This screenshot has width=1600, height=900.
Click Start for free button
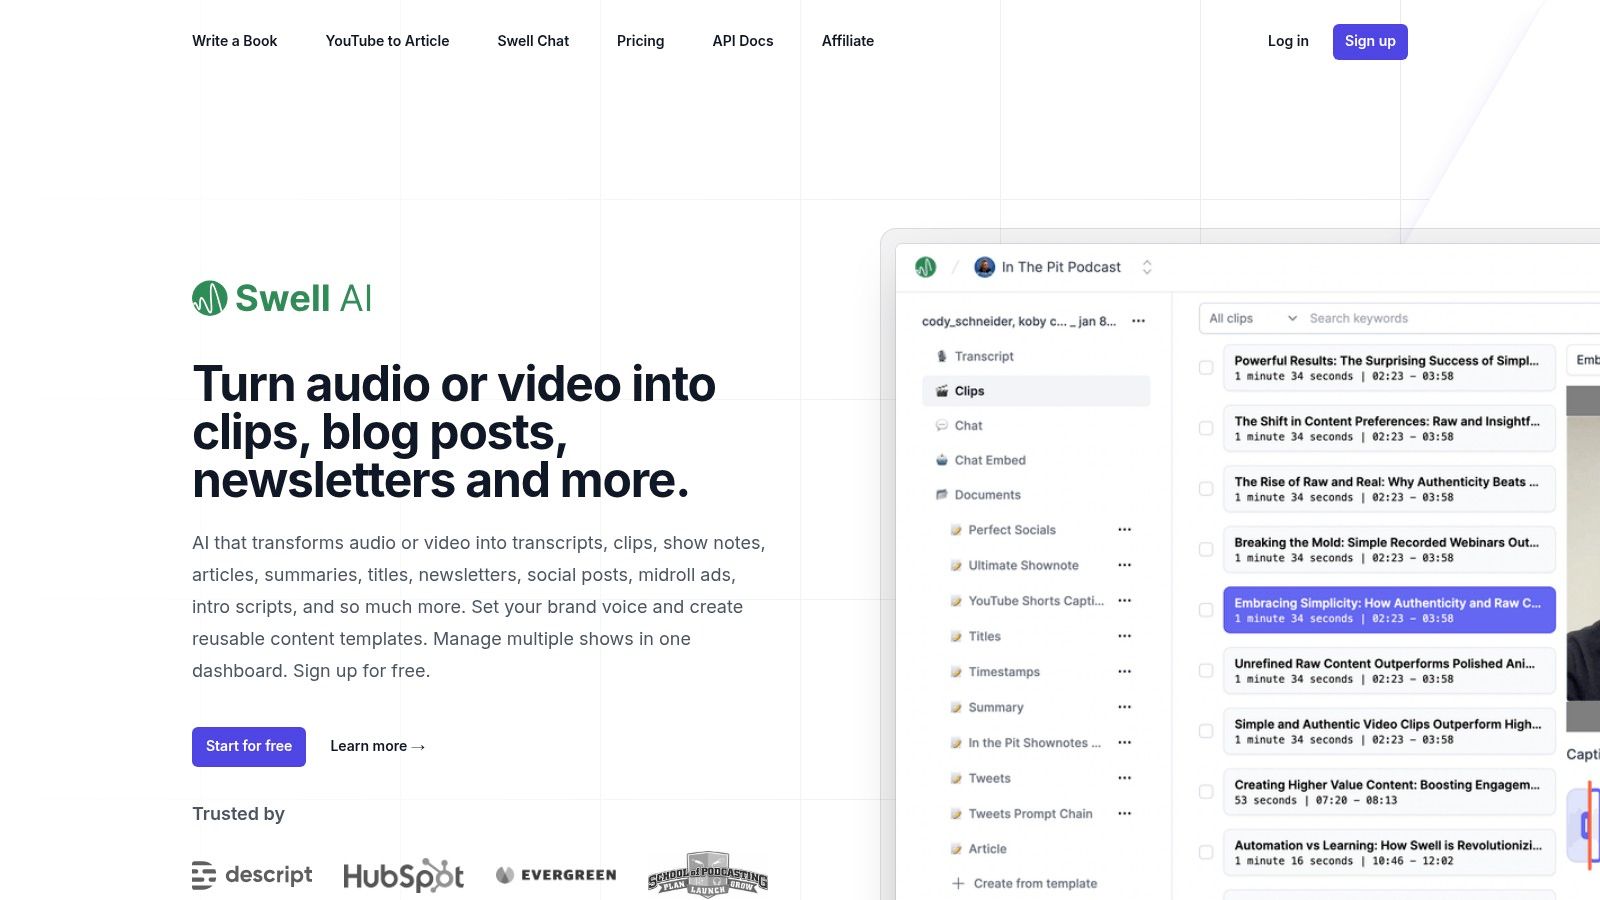coord(249,747)
